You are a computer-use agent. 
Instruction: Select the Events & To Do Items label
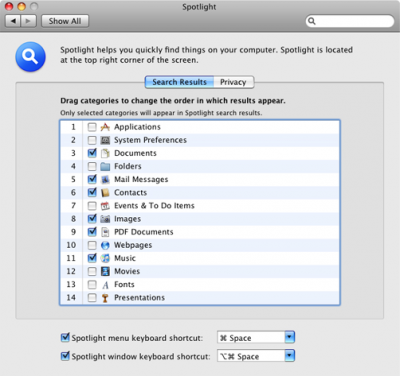(154, 206)
